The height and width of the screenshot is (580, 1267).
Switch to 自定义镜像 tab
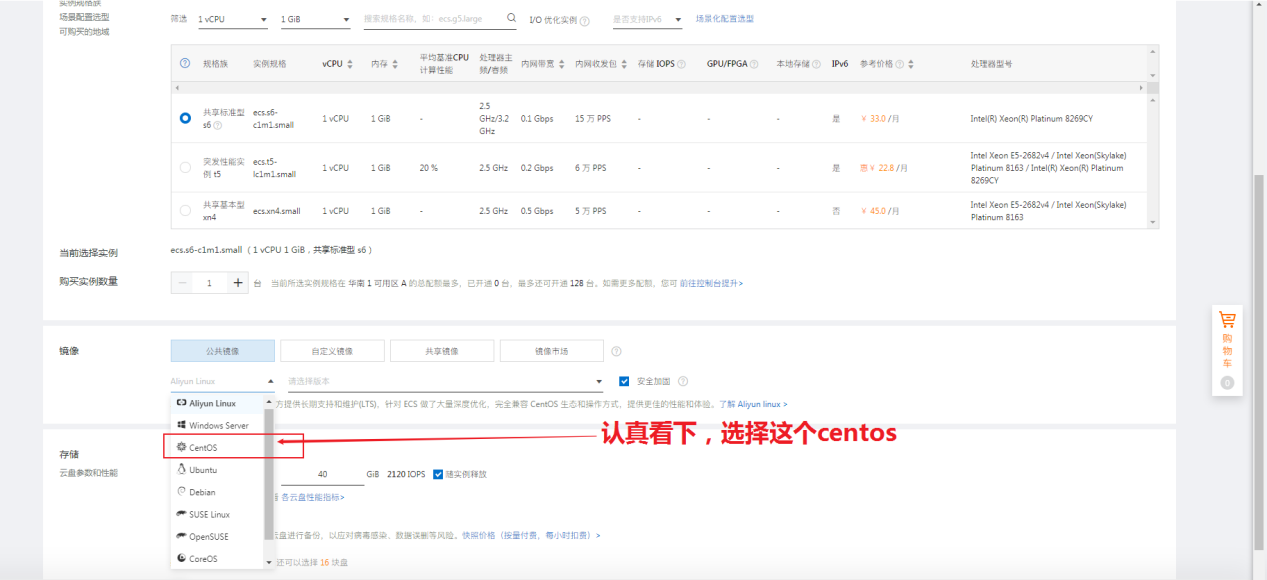click(x=332, y=351)
